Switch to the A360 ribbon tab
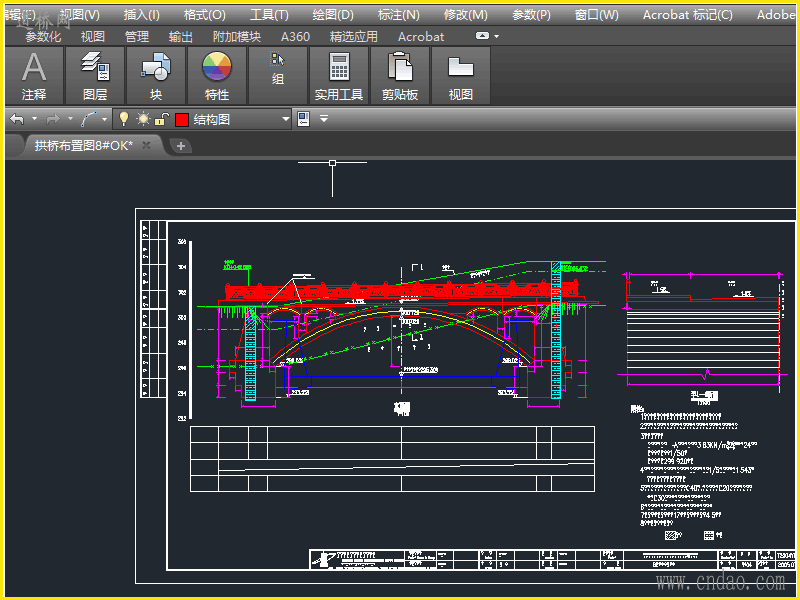800x600 pixels. [x=295, y=36]
